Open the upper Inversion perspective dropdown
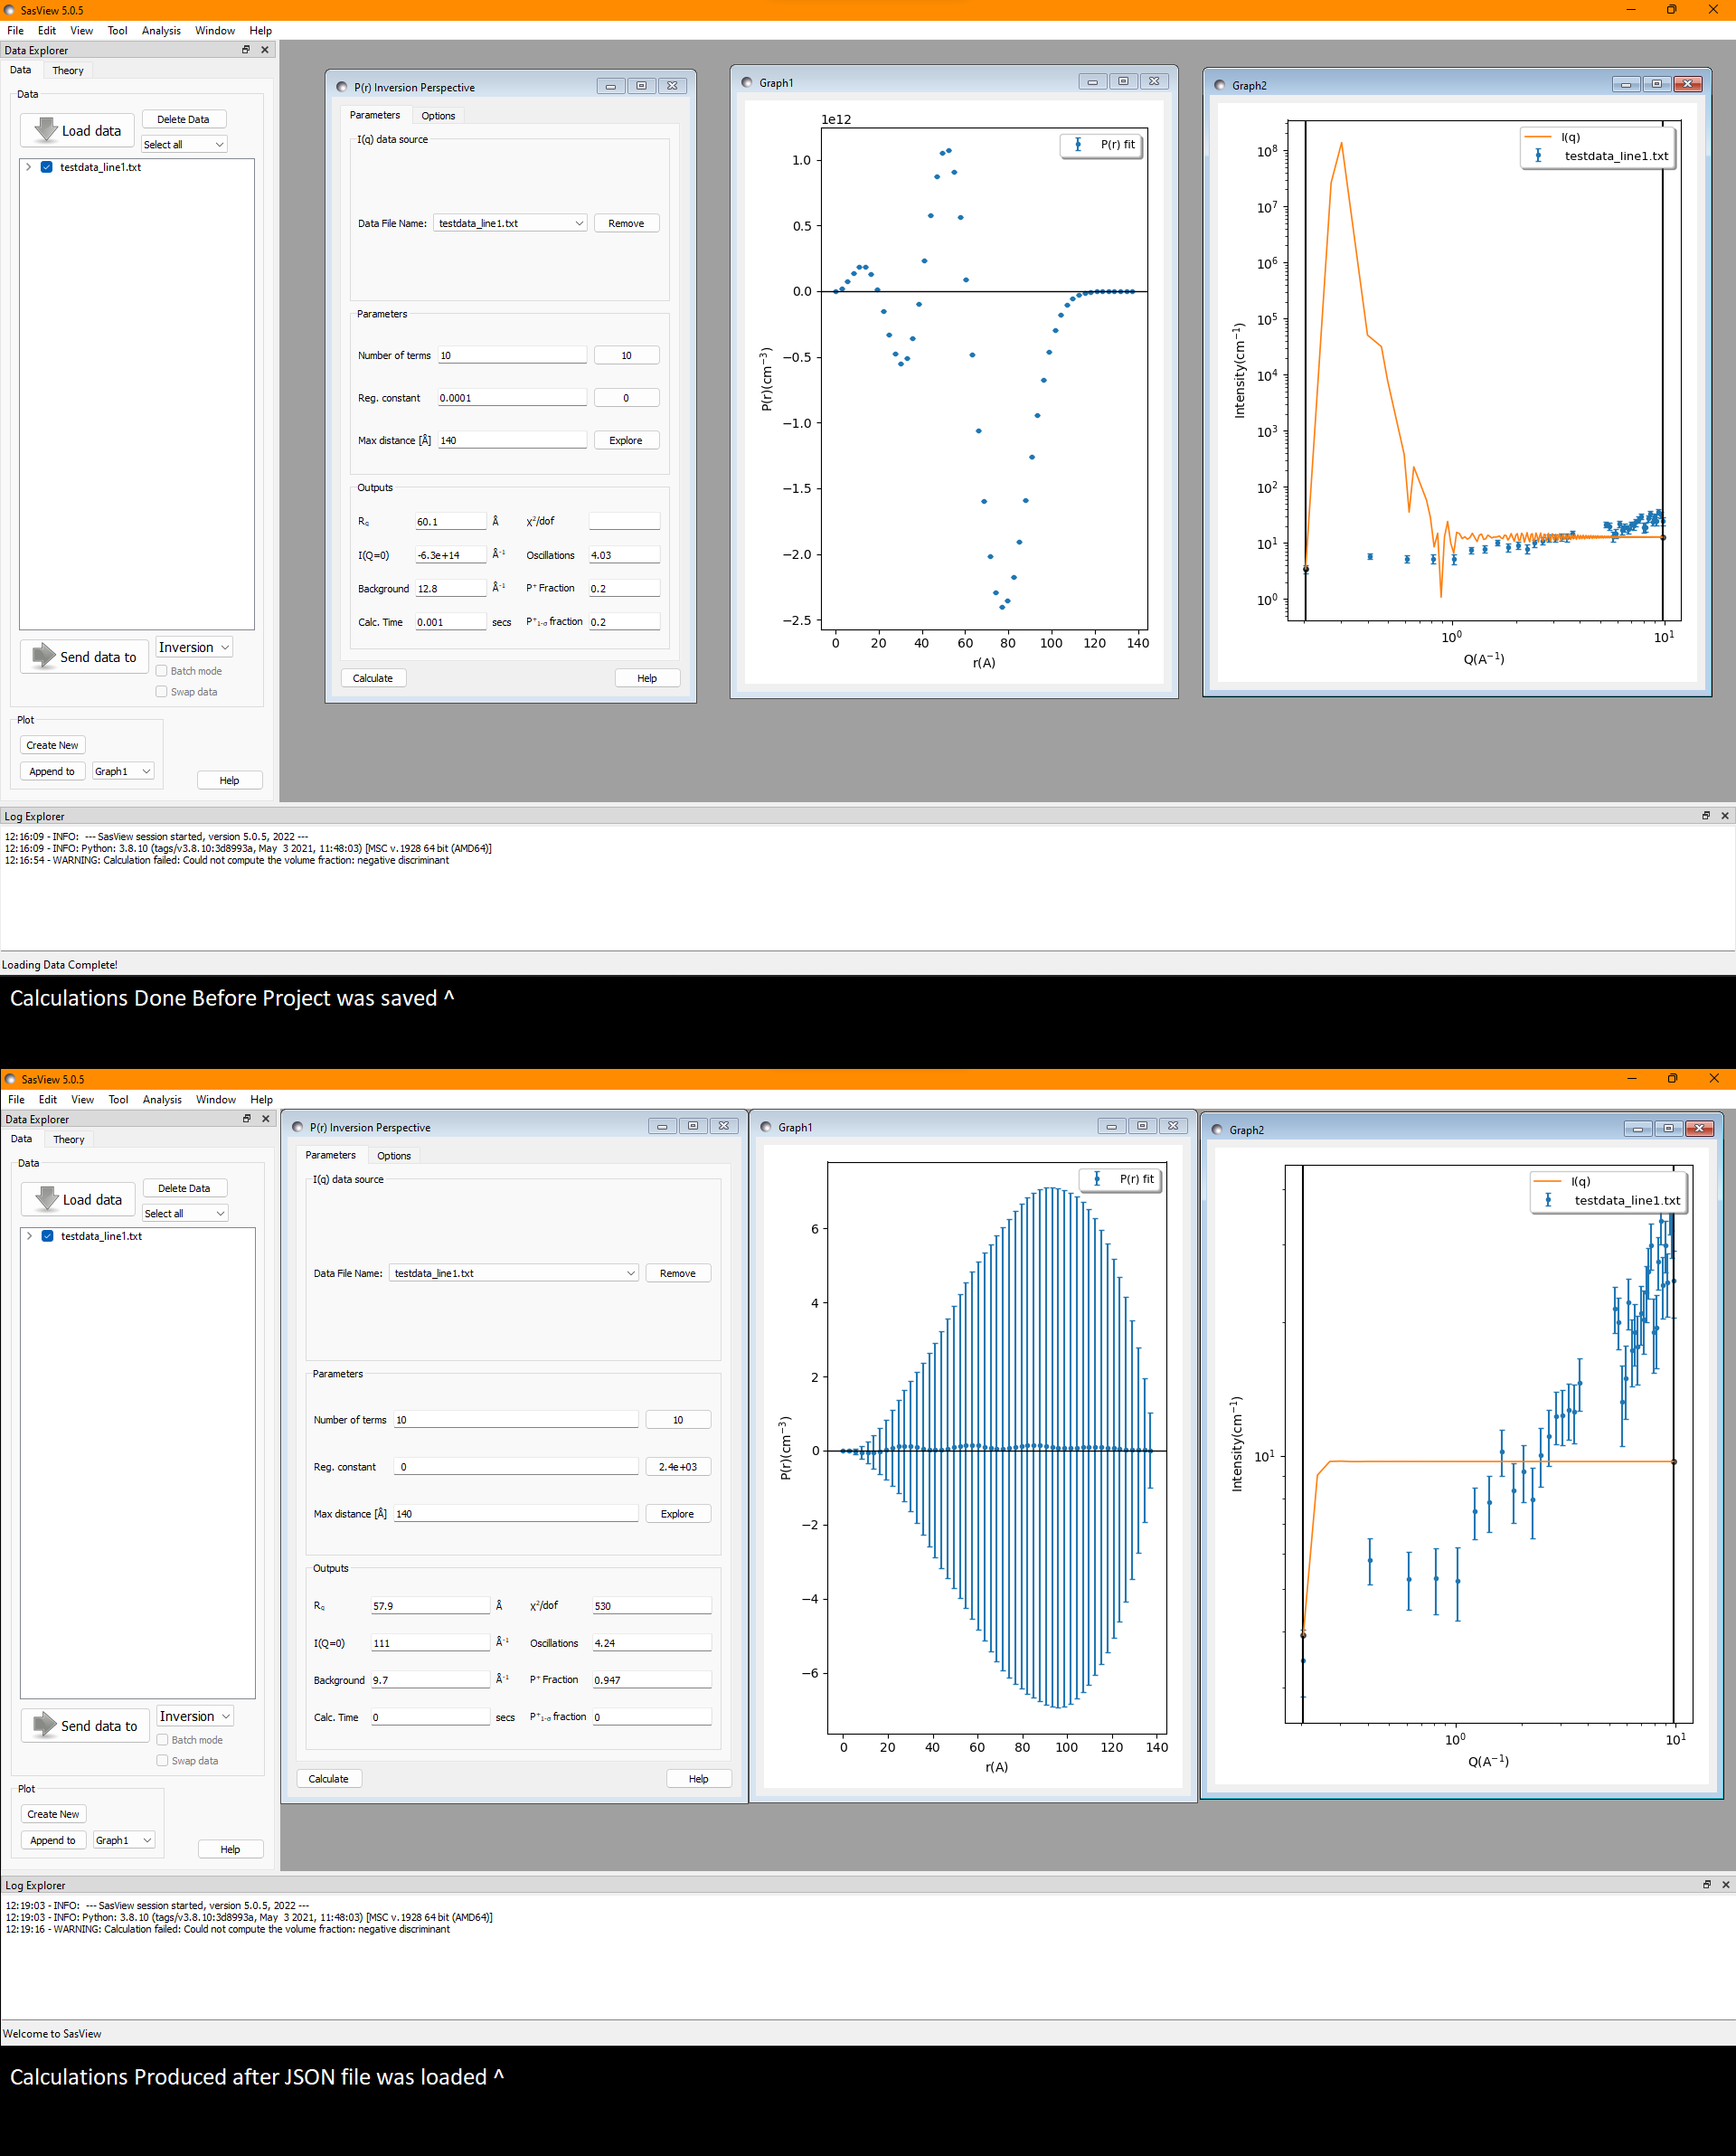Image resolution: width=1736 pixels, height=2156 pixels. 195,648
